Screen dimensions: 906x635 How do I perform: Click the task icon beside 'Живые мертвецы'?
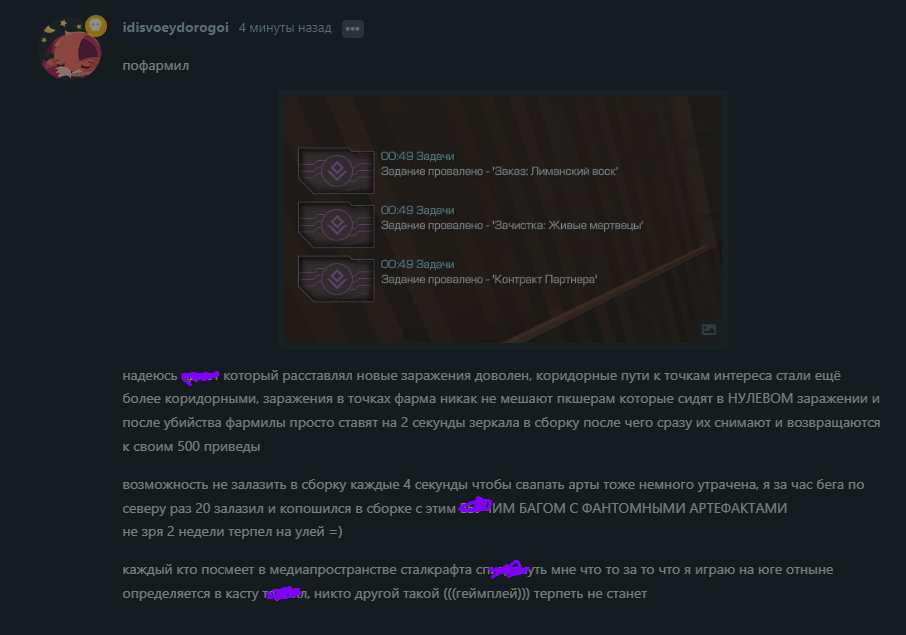tap(336, 224)
